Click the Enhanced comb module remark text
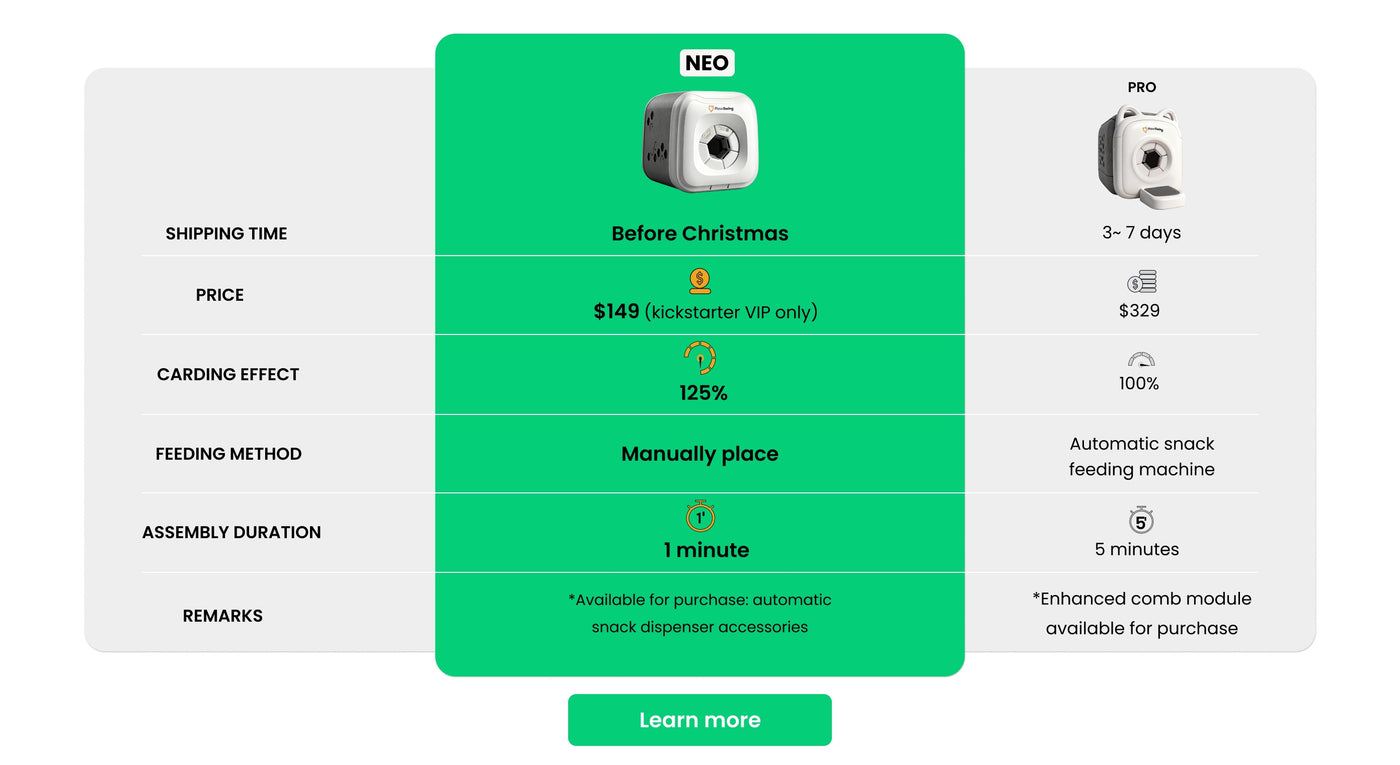 tap(1142, 613)
